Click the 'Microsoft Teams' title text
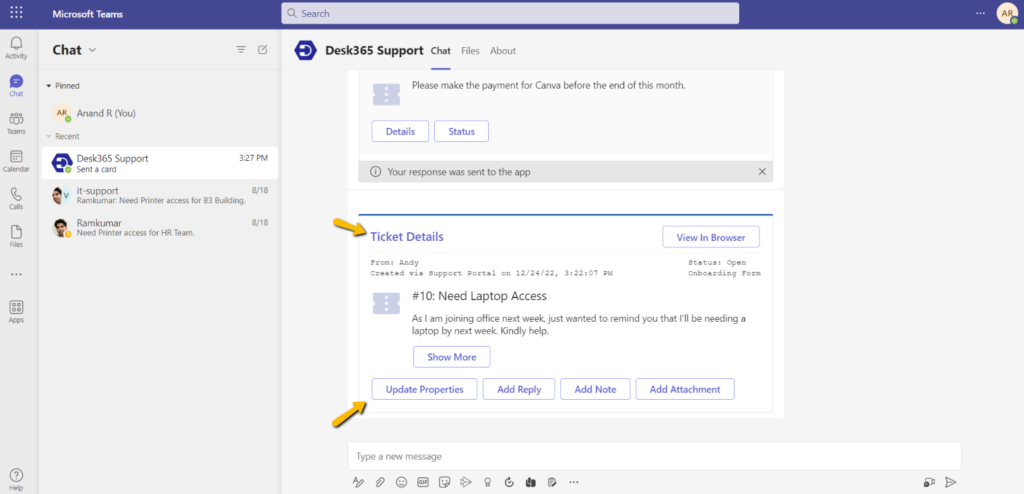Viewport: 1024px width, 494px height. click(x=87, y=14)
